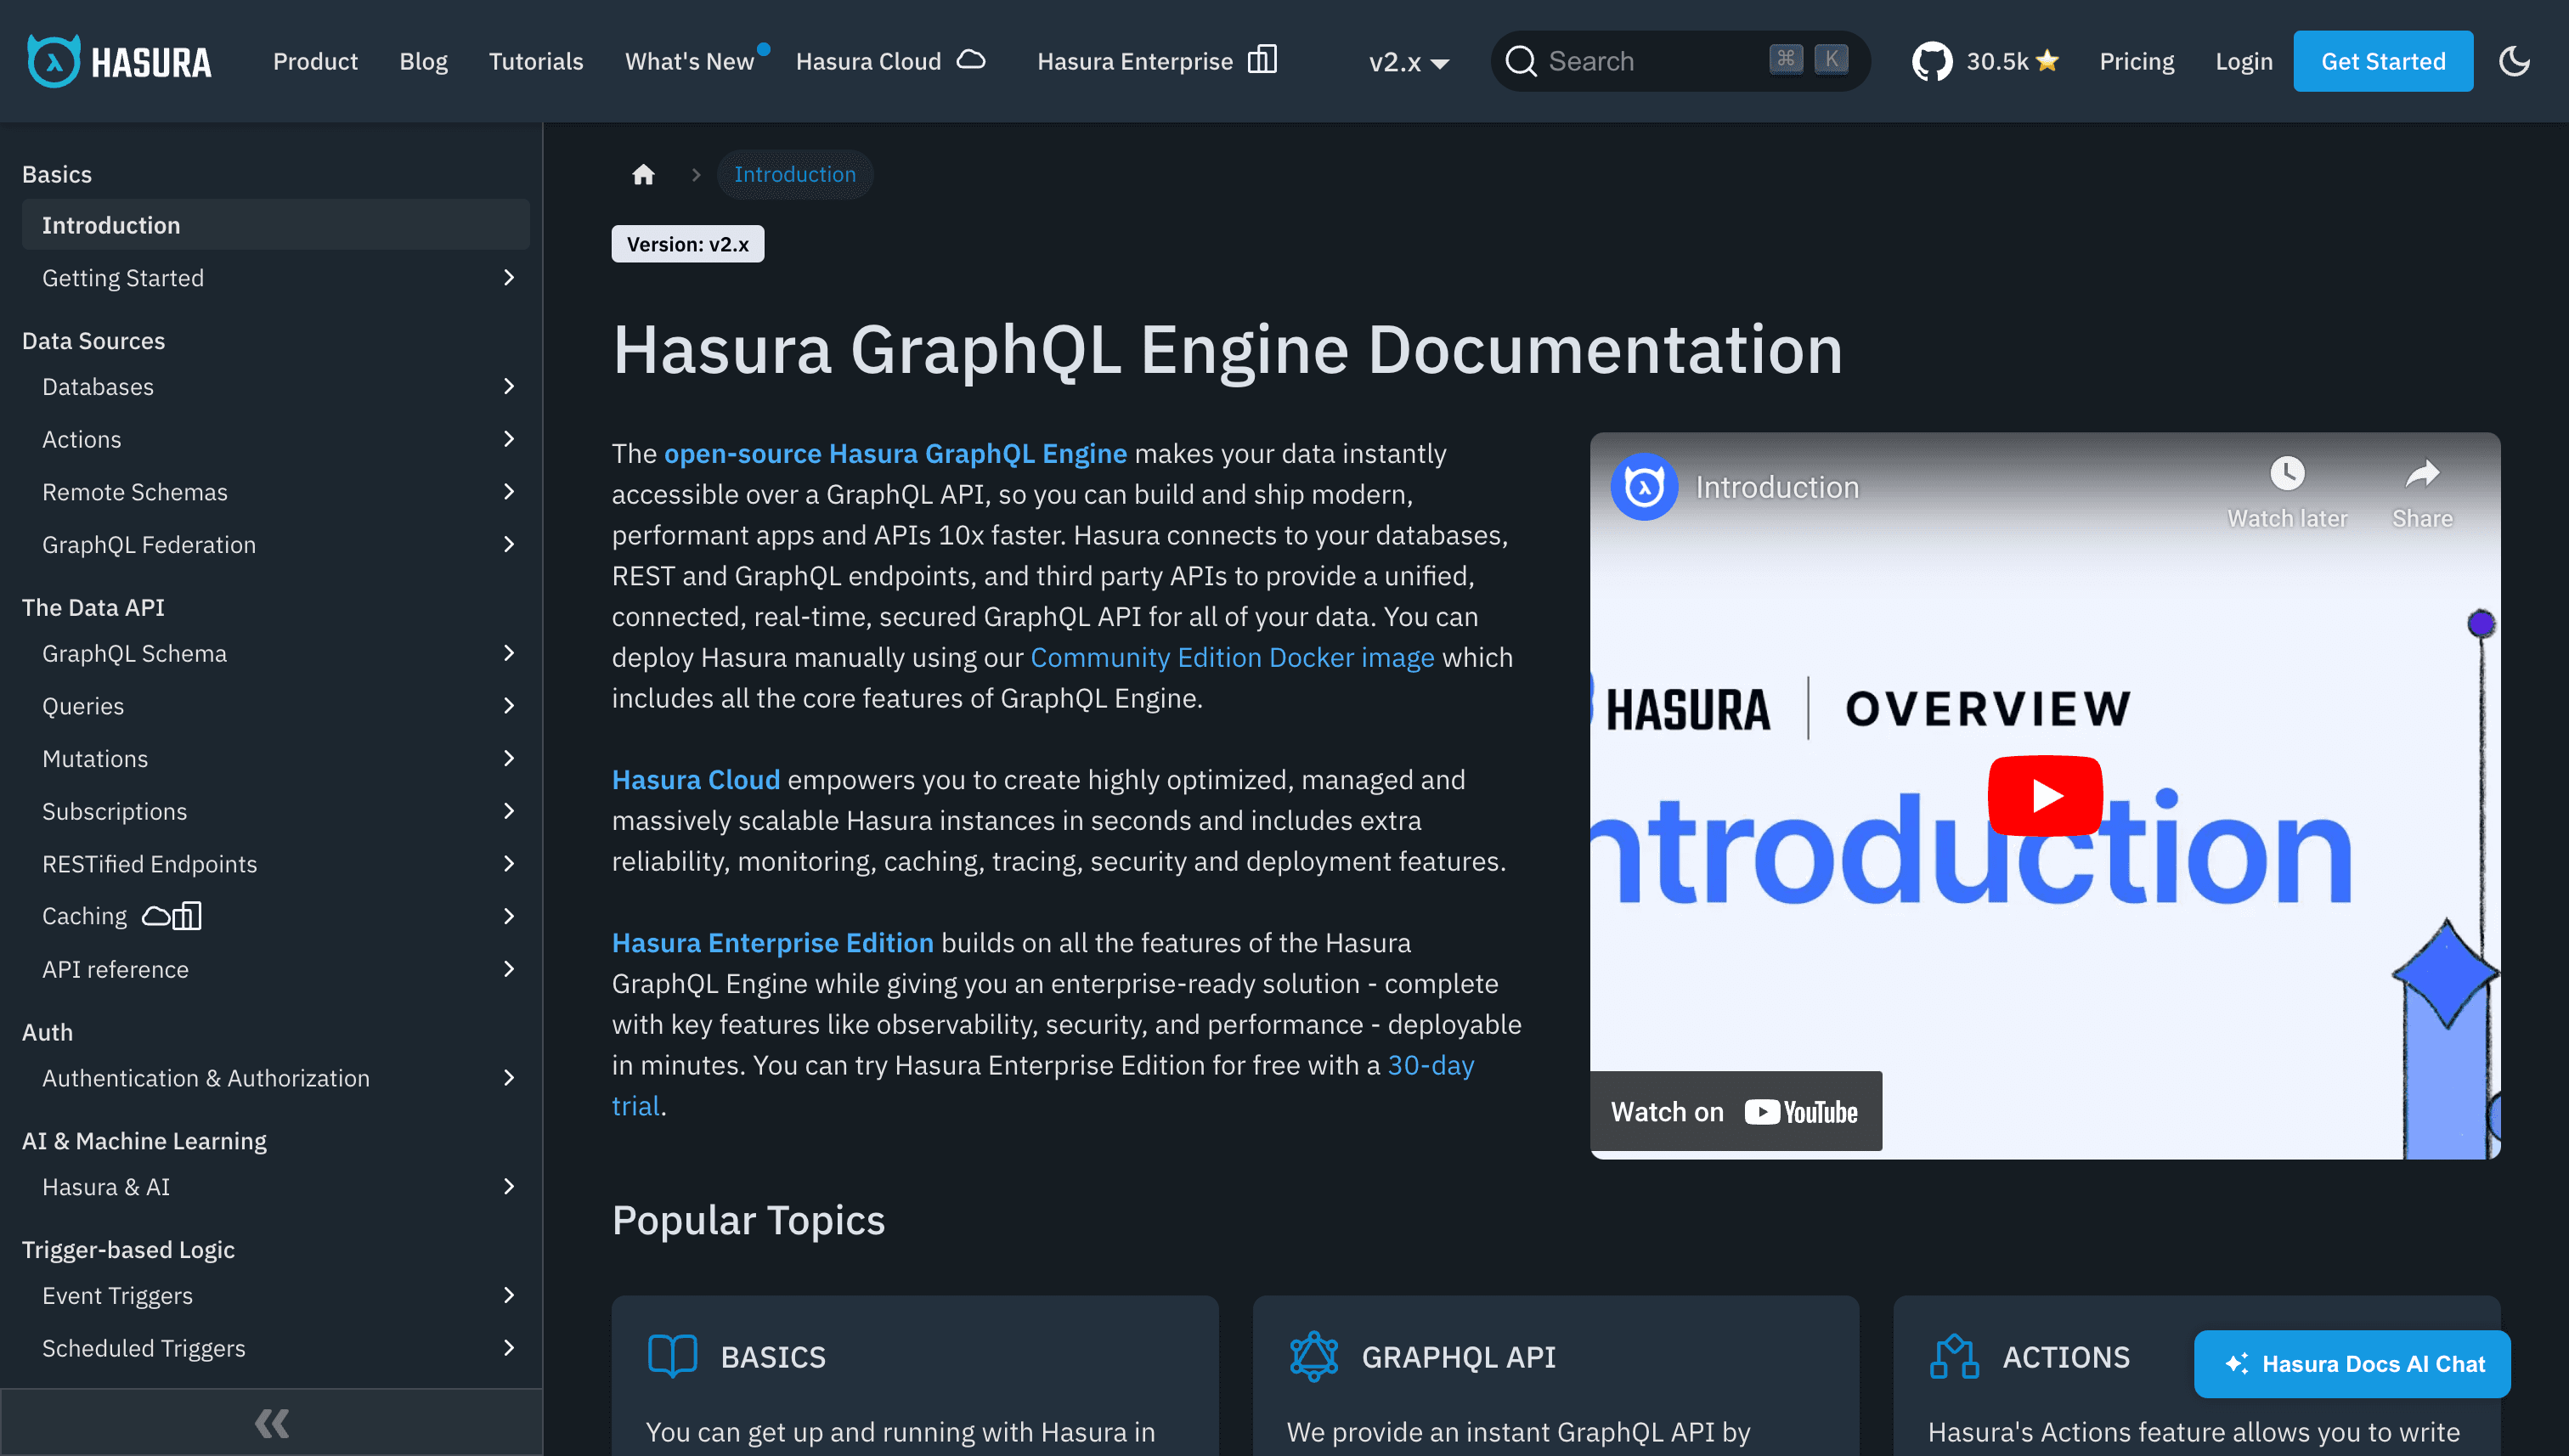Expand Scheduled Triggers item
2569x1456 pixels.
point(509,1348)
